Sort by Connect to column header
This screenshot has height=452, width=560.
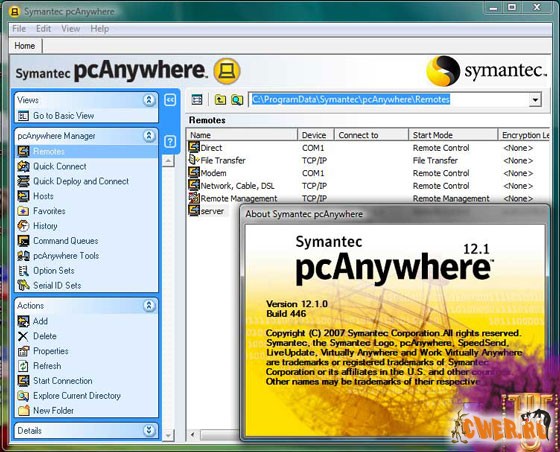point(371,135)
